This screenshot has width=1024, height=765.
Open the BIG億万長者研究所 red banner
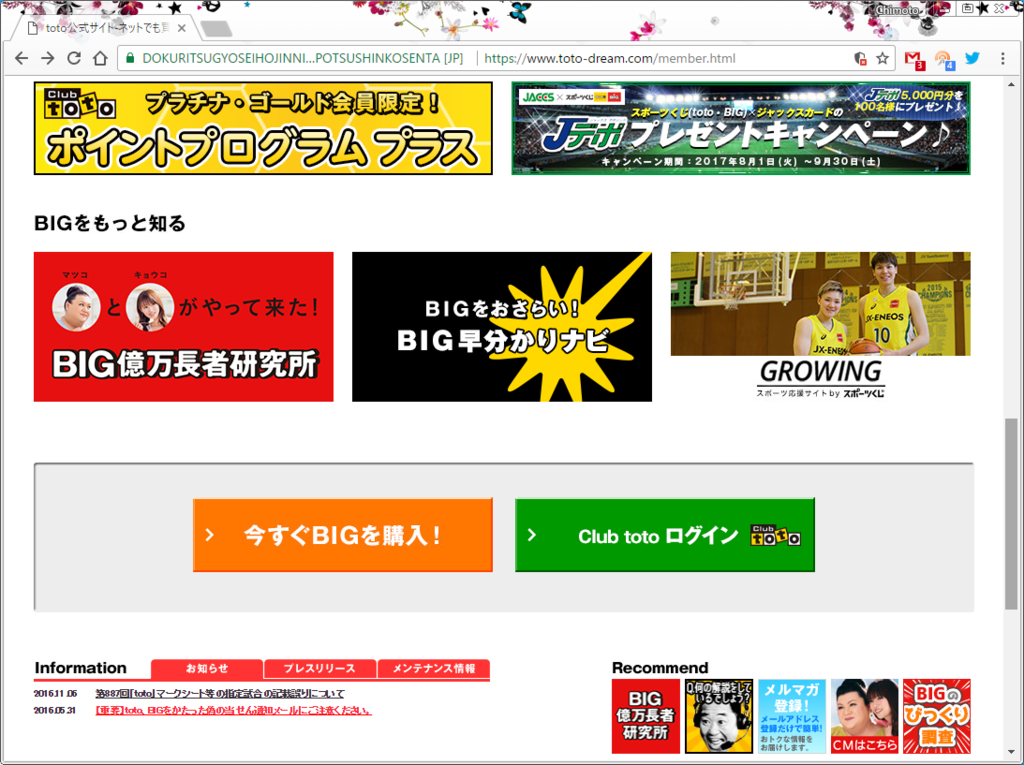[x=184, y=327]
